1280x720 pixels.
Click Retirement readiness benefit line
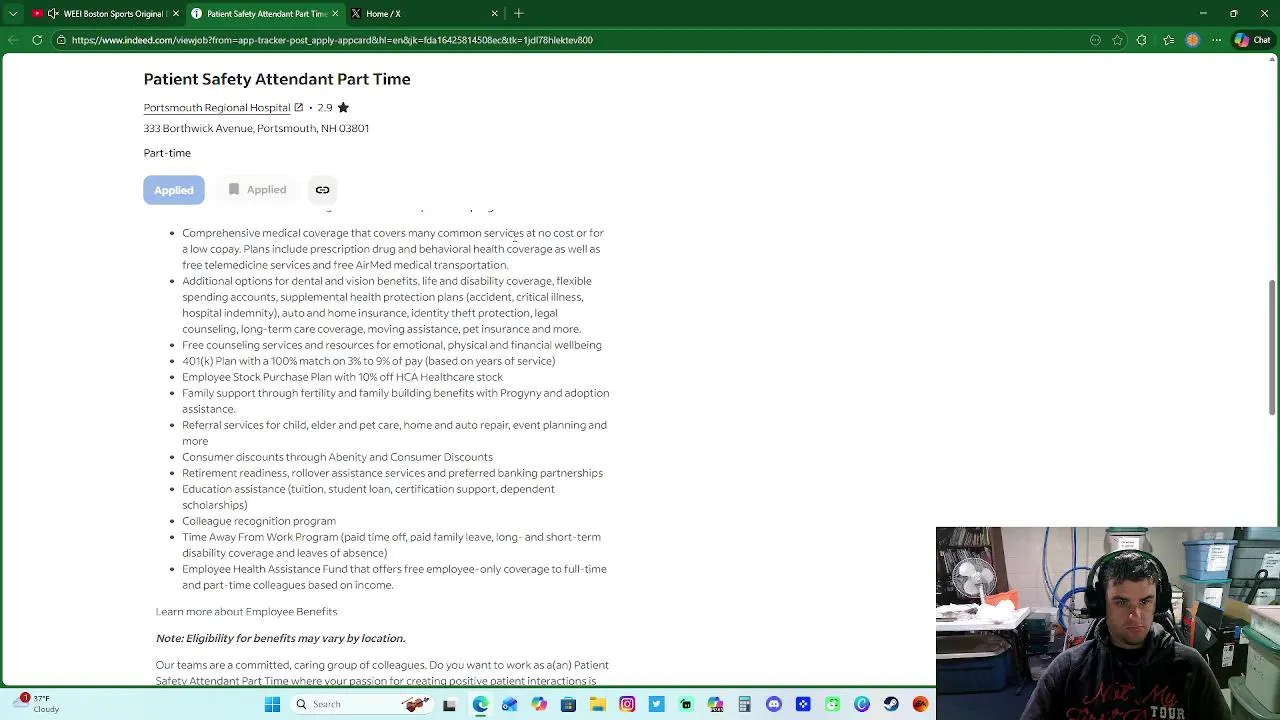(392, 473)
